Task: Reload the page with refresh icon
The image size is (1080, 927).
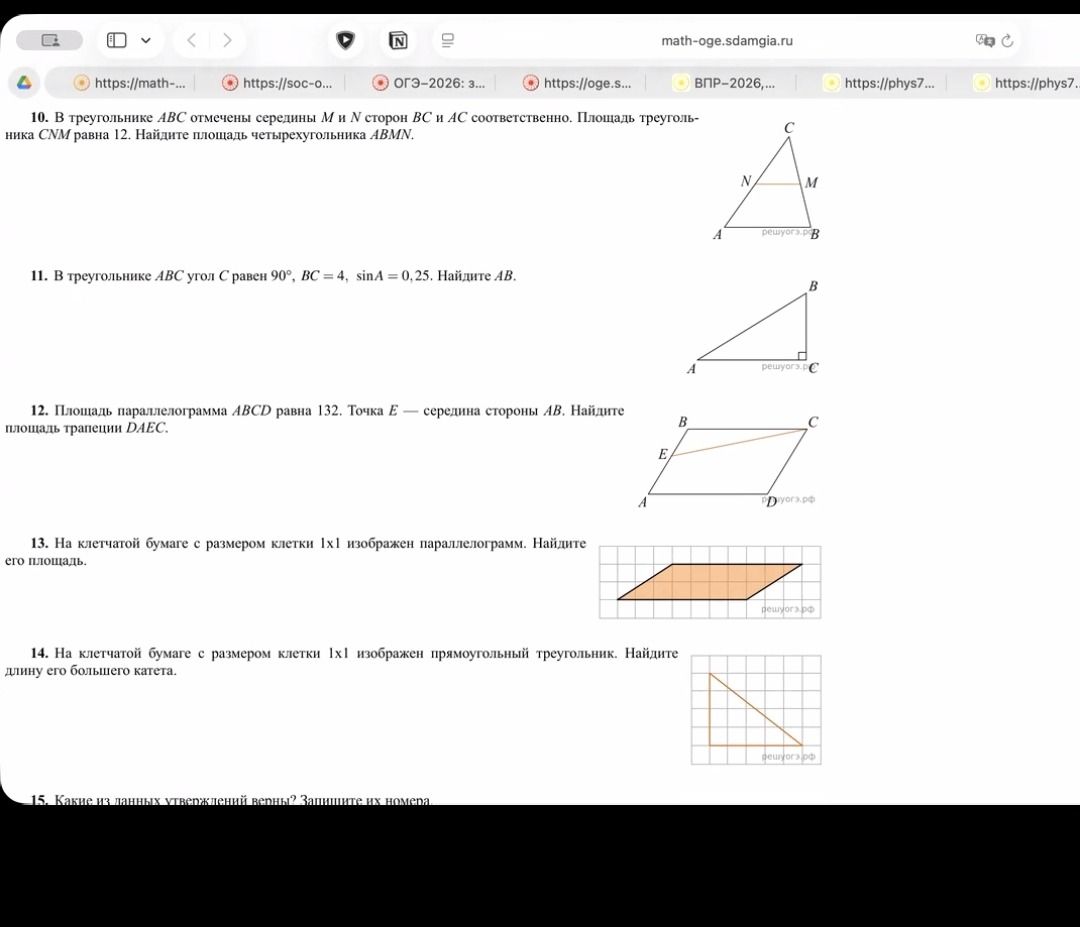Action: [1008, 41]
